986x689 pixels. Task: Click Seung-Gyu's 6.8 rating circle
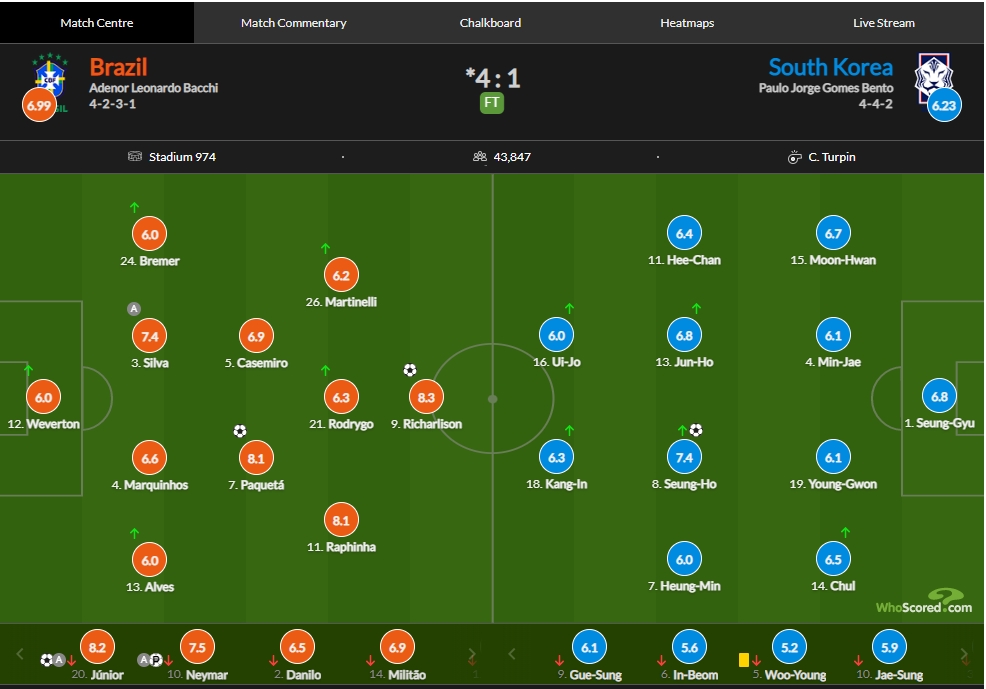(939, 397)
